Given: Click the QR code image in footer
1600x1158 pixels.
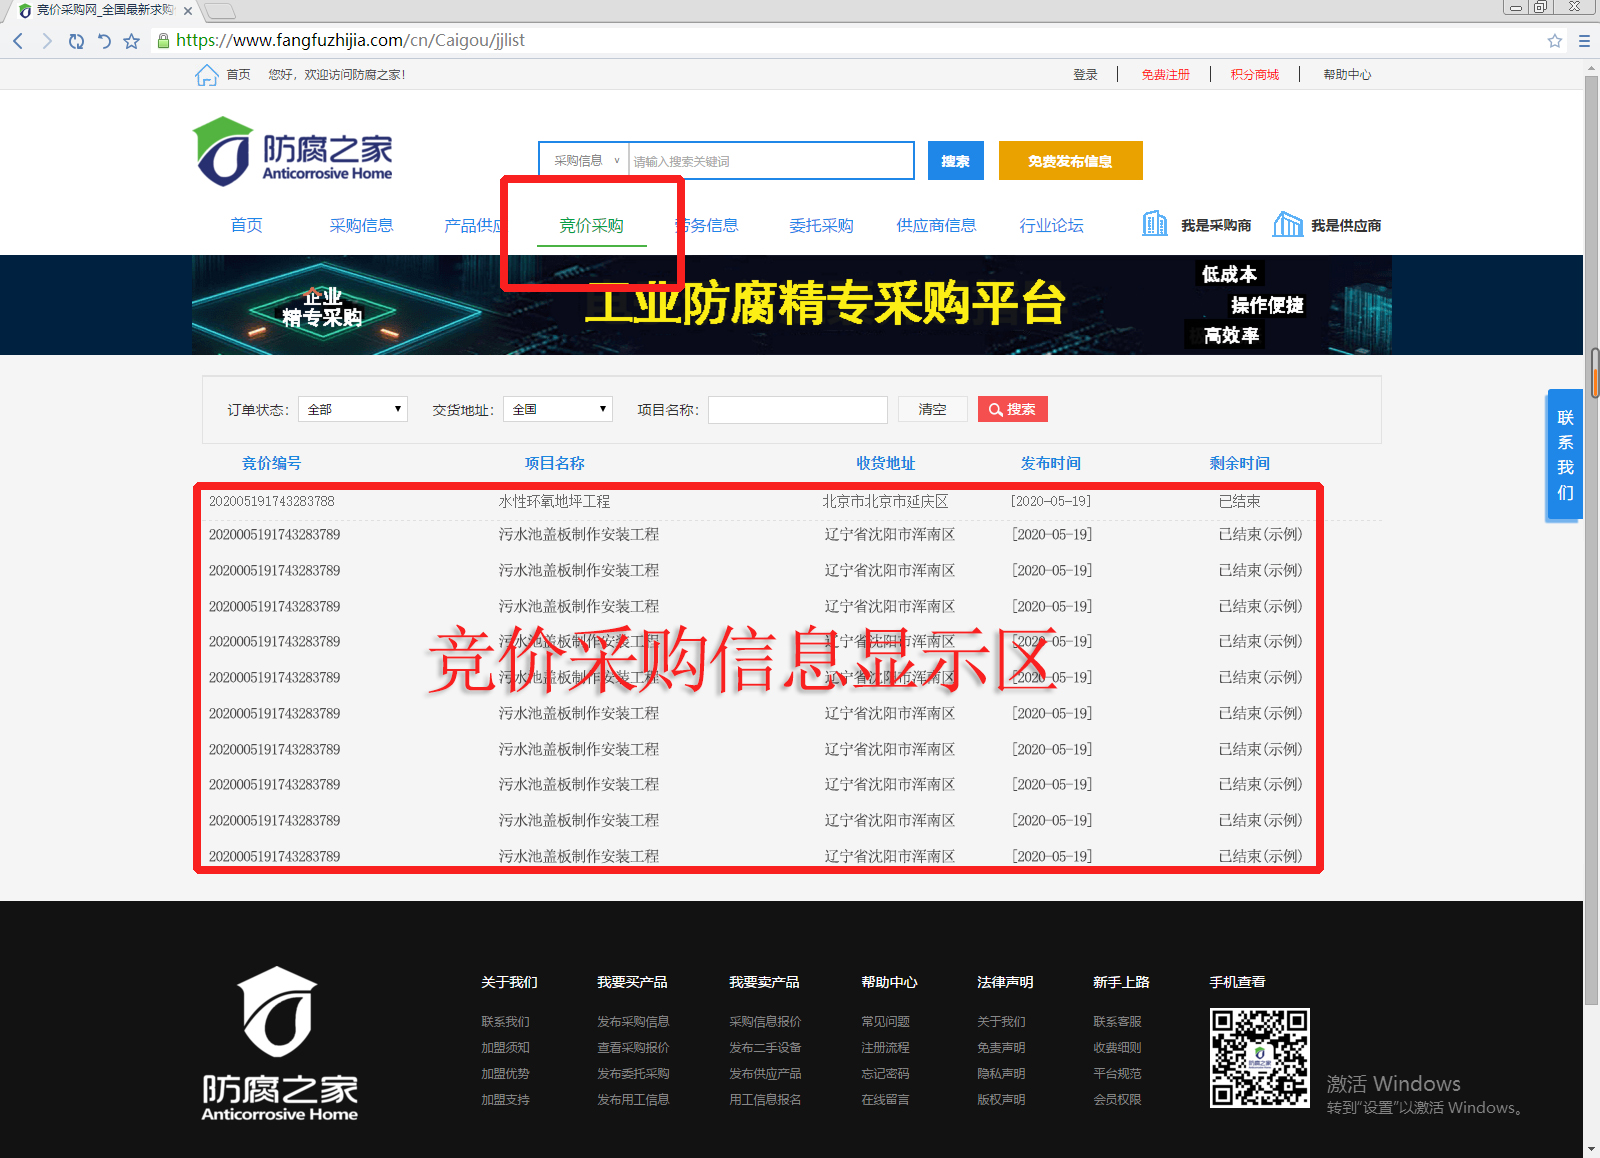Looking at the screenshot, I should tap(1259, 1057).
